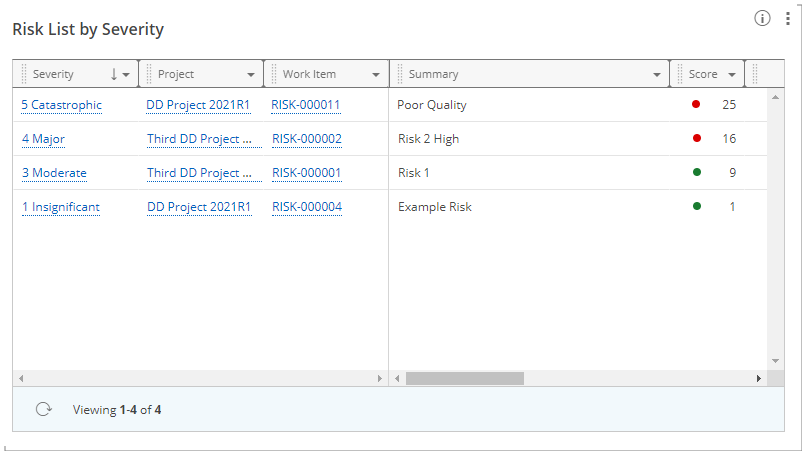Open work item RISK-000002

(306, 139)
